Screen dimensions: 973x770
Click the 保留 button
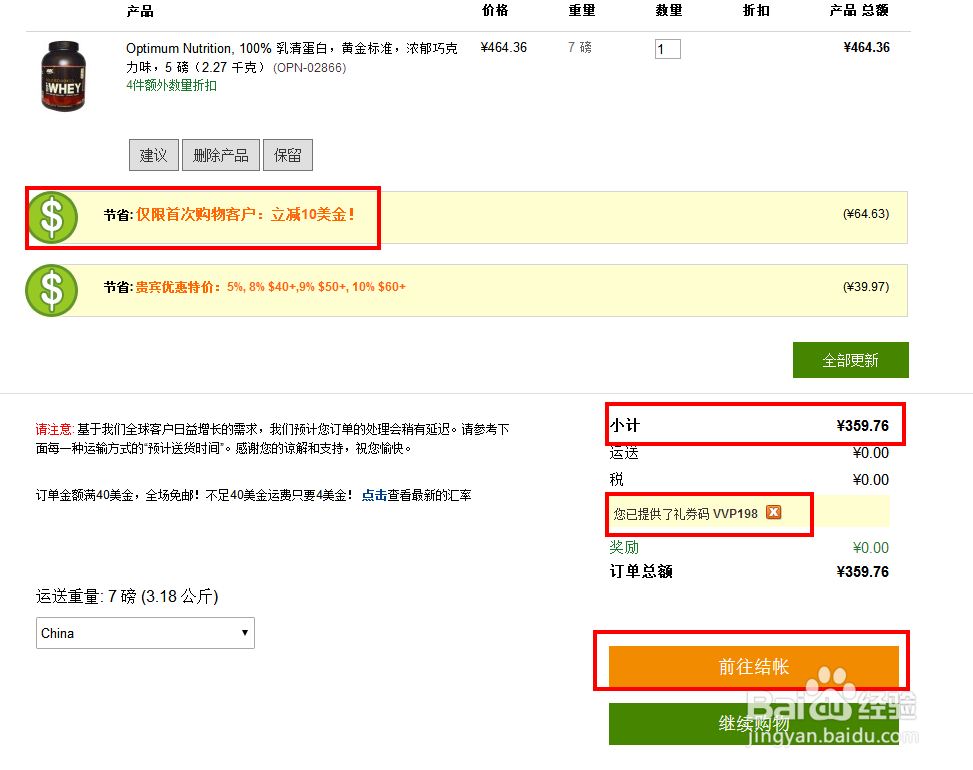click(288, 155)
